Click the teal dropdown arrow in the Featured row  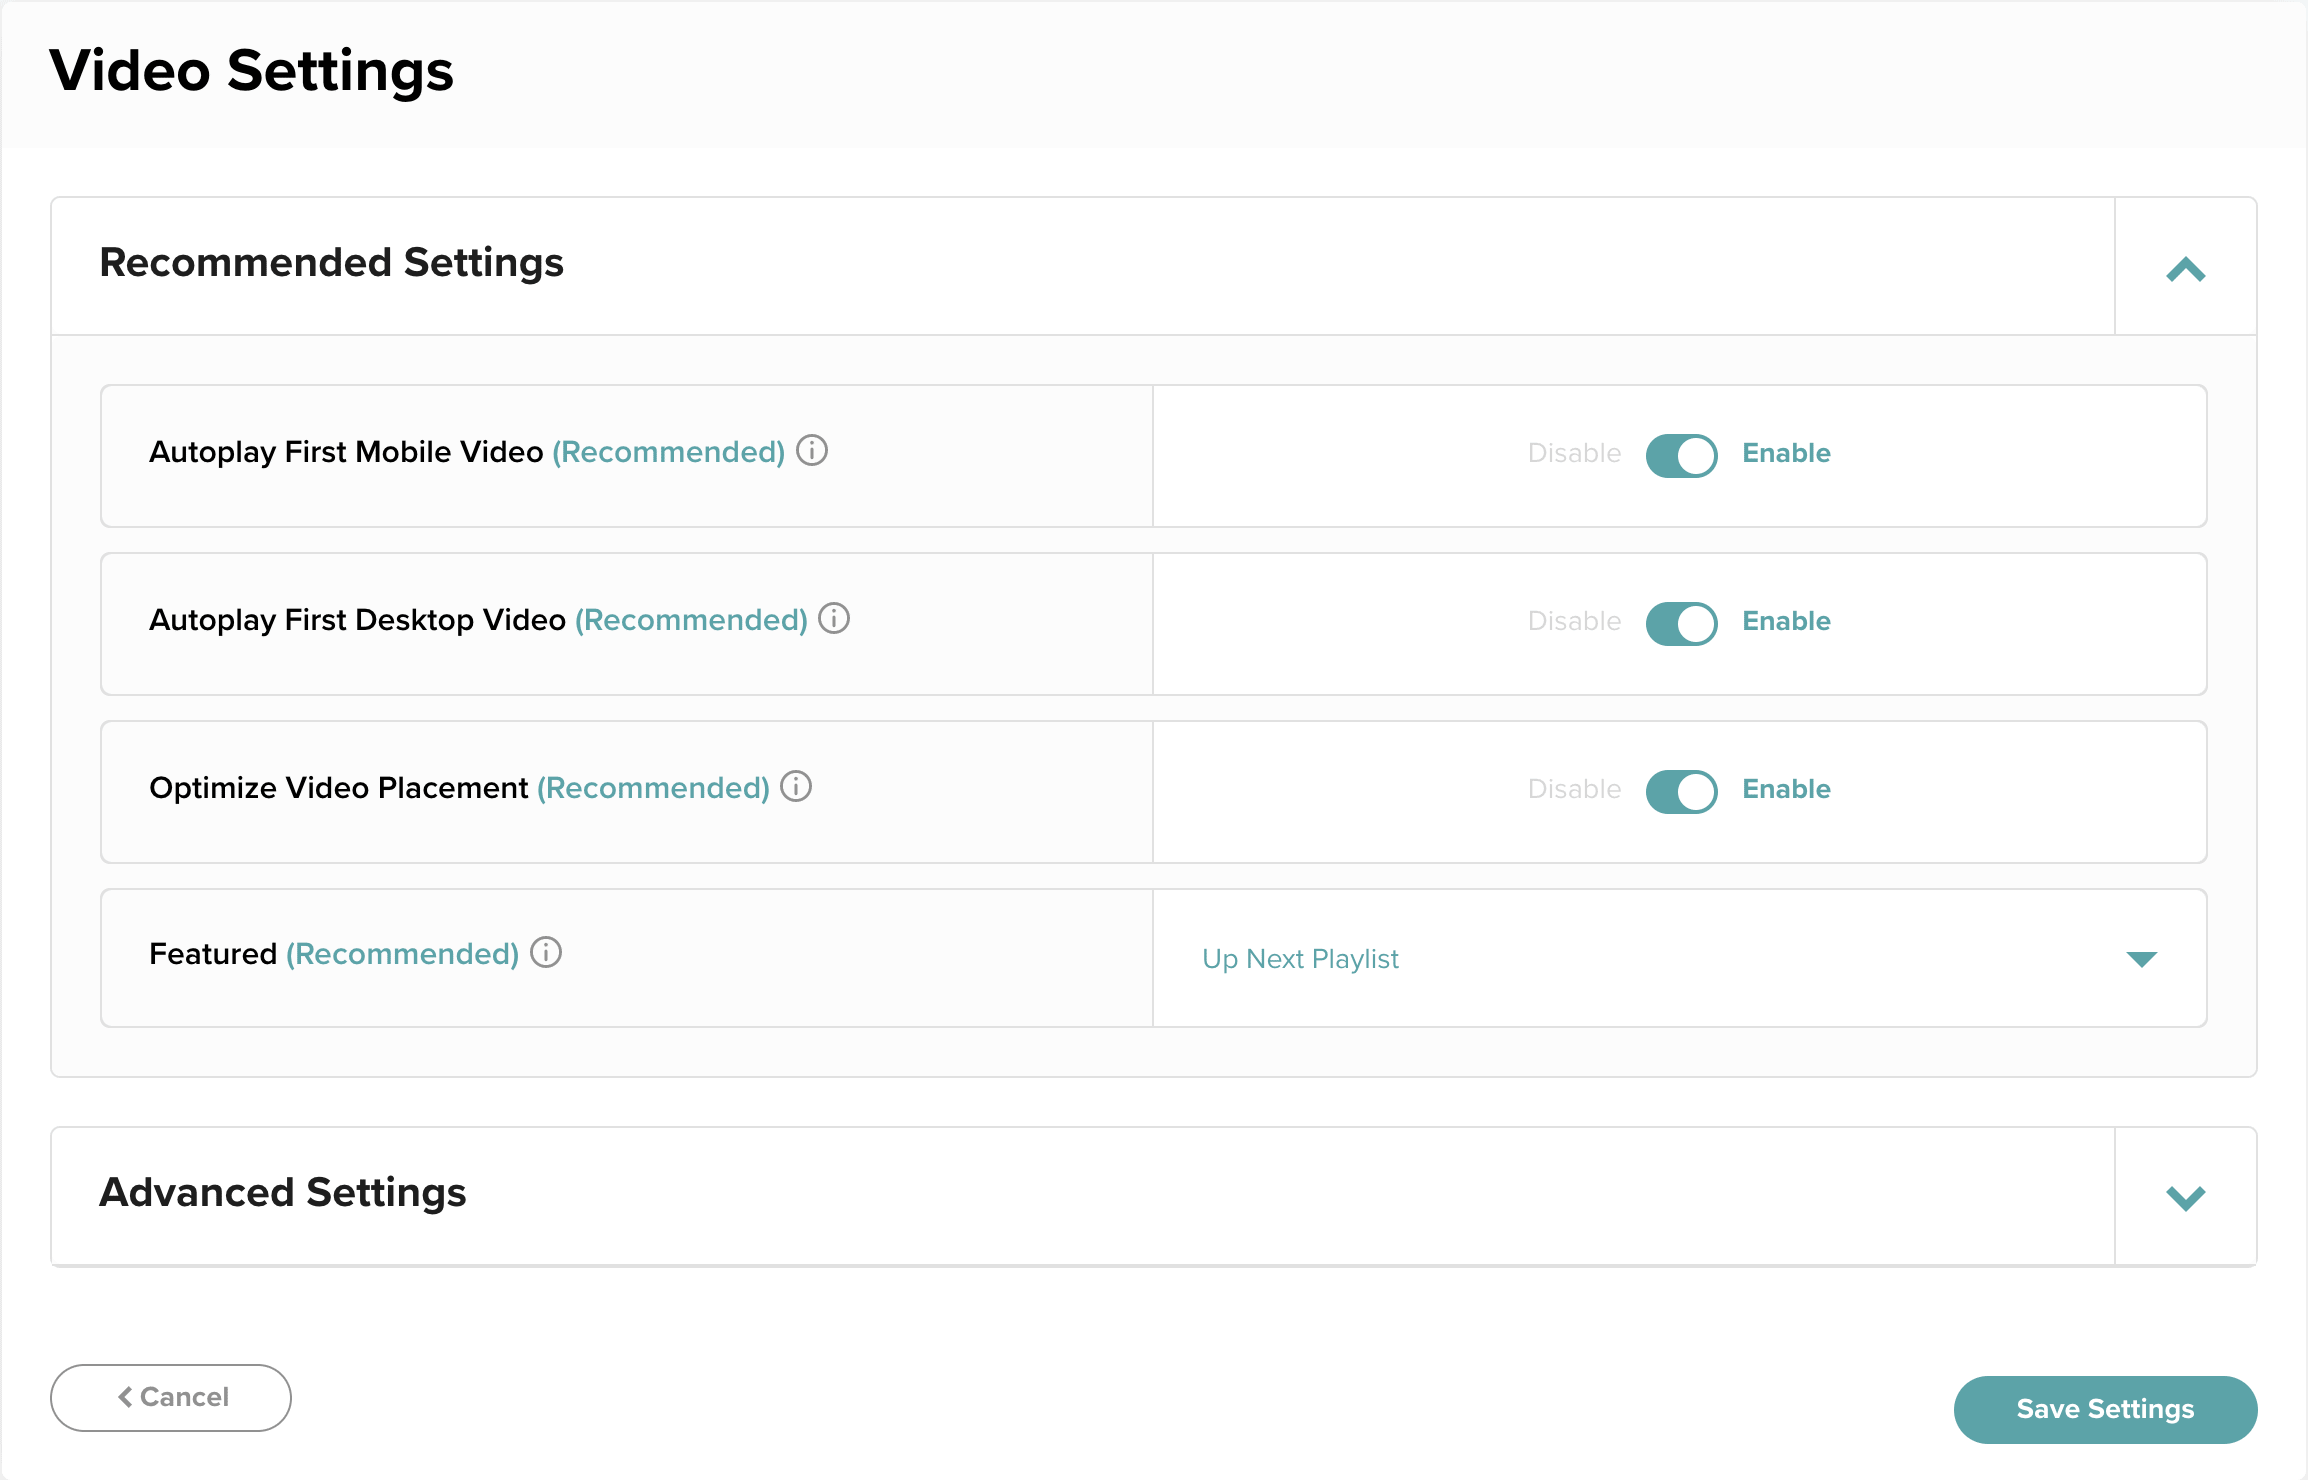pos(2142,960)
